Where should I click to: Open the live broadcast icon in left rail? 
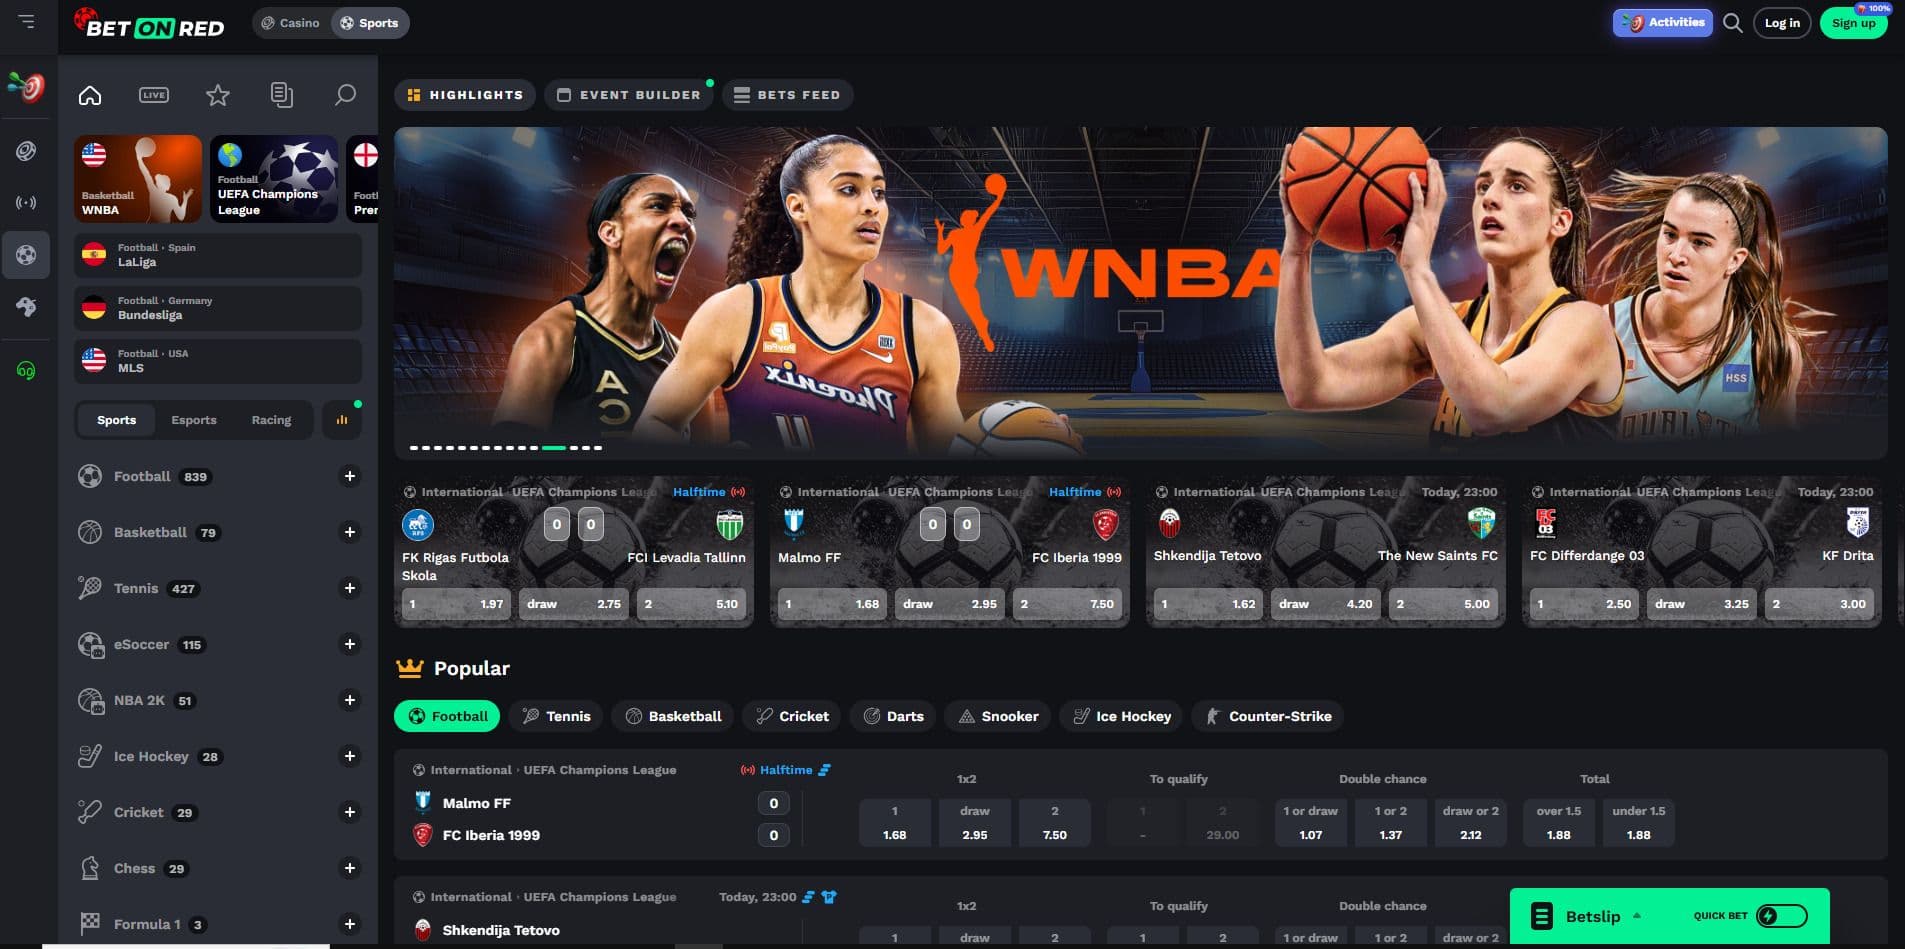click(x=27, y=202)
